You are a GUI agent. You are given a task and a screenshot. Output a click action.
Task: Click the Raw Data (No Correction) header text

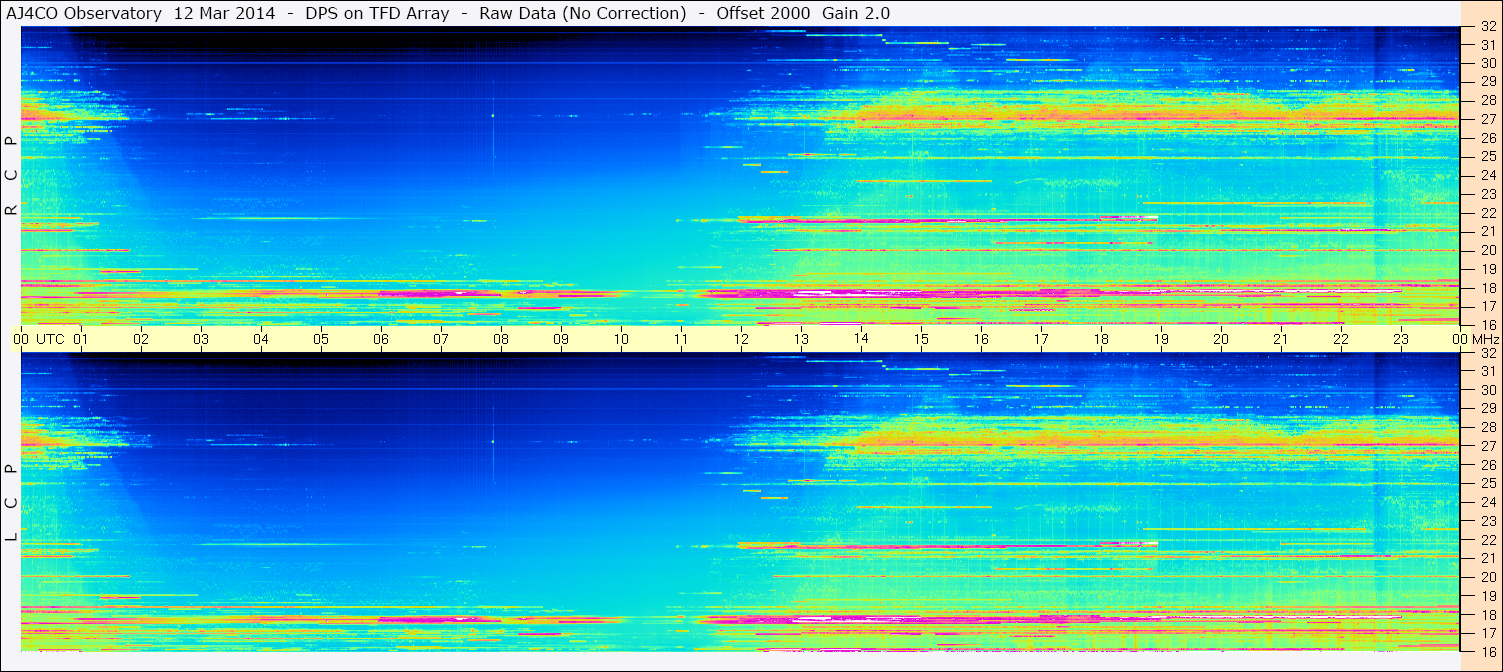(583, 13)
